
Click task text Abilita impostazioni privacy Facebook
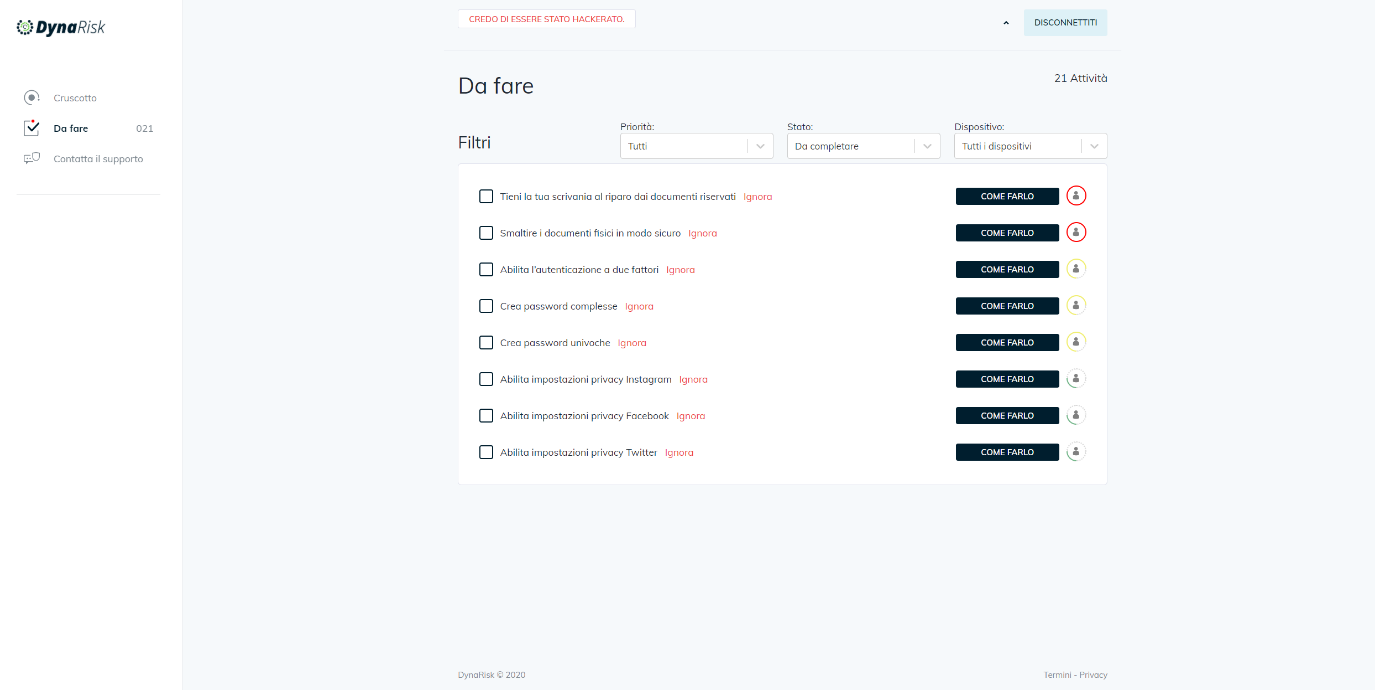click(x=584, y=415)
